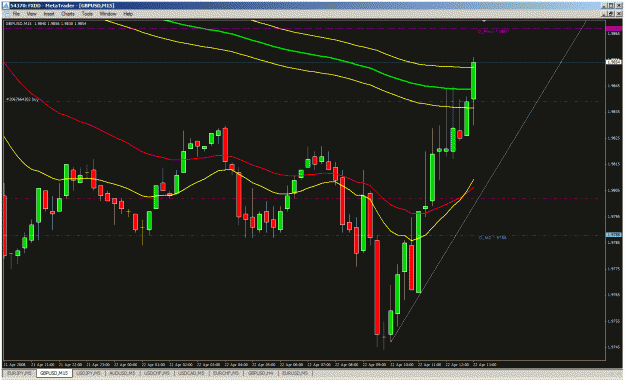Click the magenta pivot level label near top right
The height and width of the screenshot is (380, 625).
[493, 31]
